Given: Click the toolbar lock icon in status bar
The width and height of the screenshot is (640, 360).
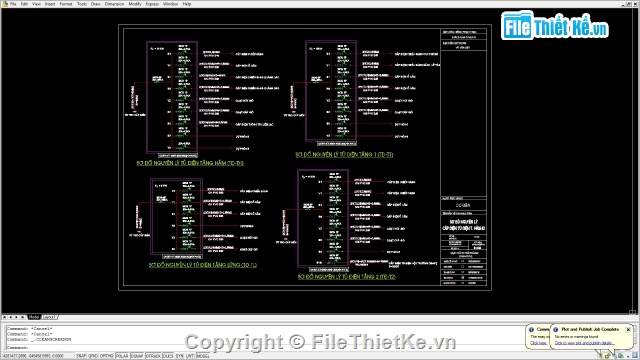Looking at the screenshot, I should pyautogui.click(x=607, y=356).
